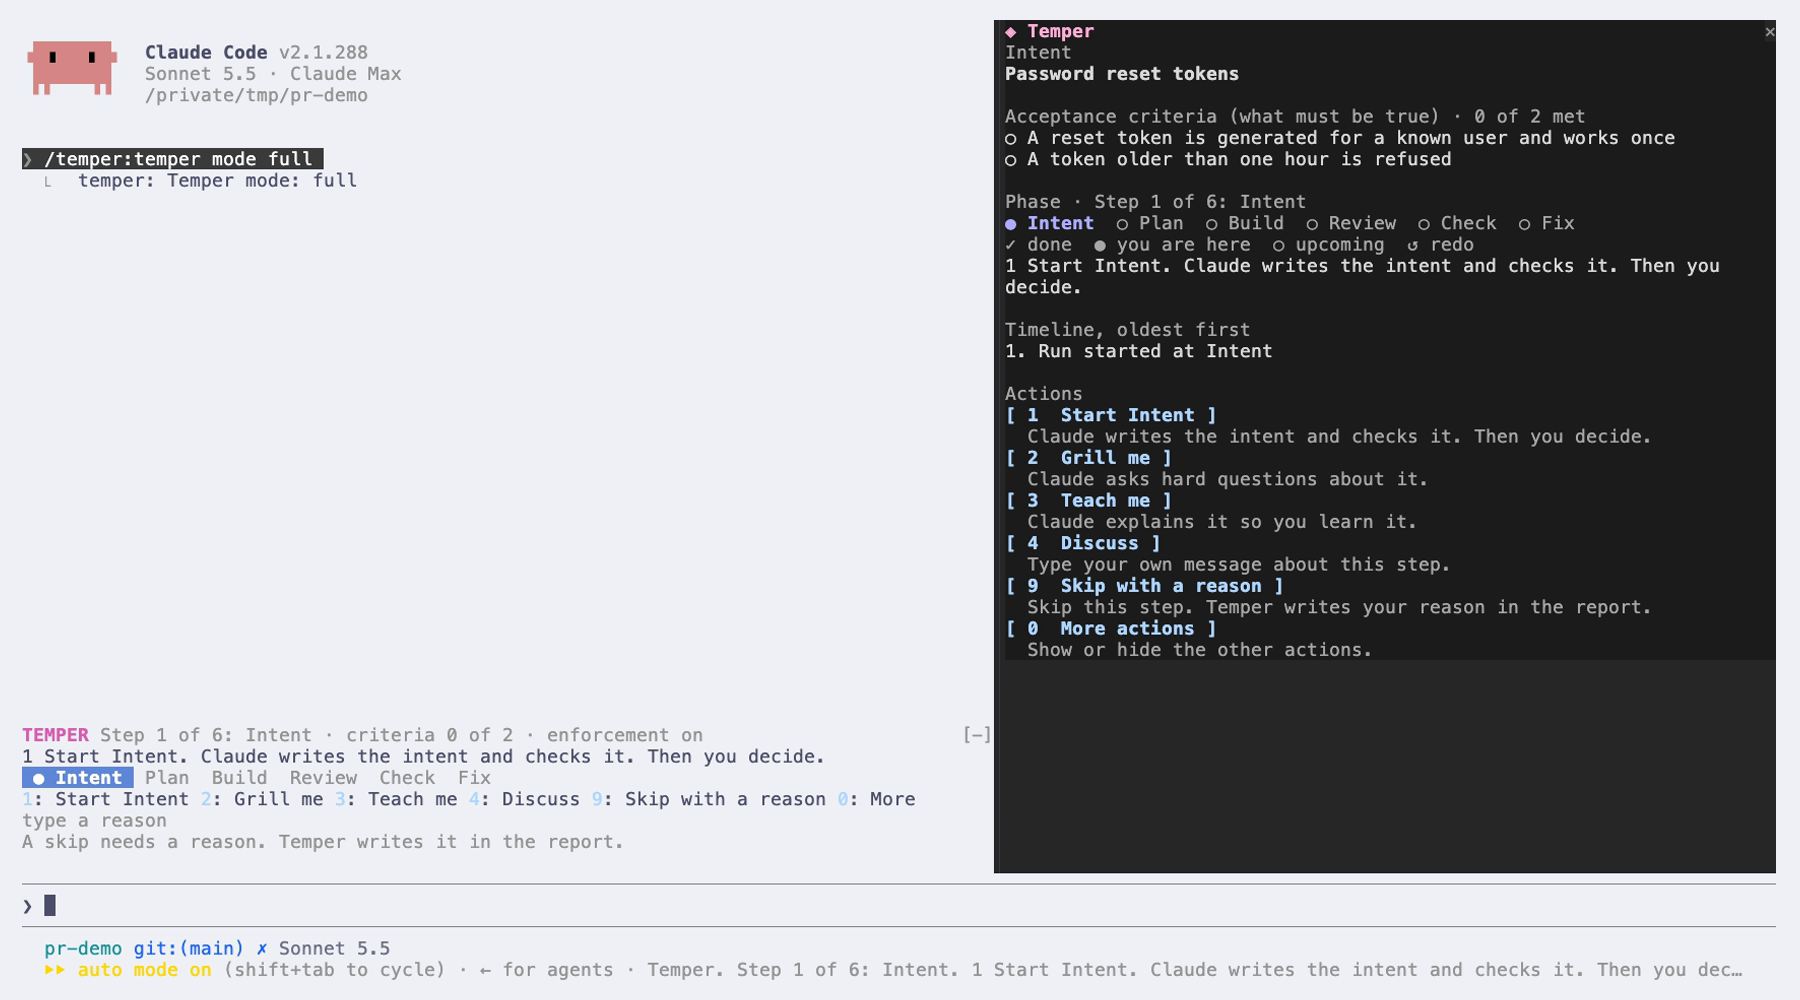The width and height of the screenshot is (1800, 1000).
Task: Click '3: Teach me' shortcut in bottom row
Action: [396, 799]
